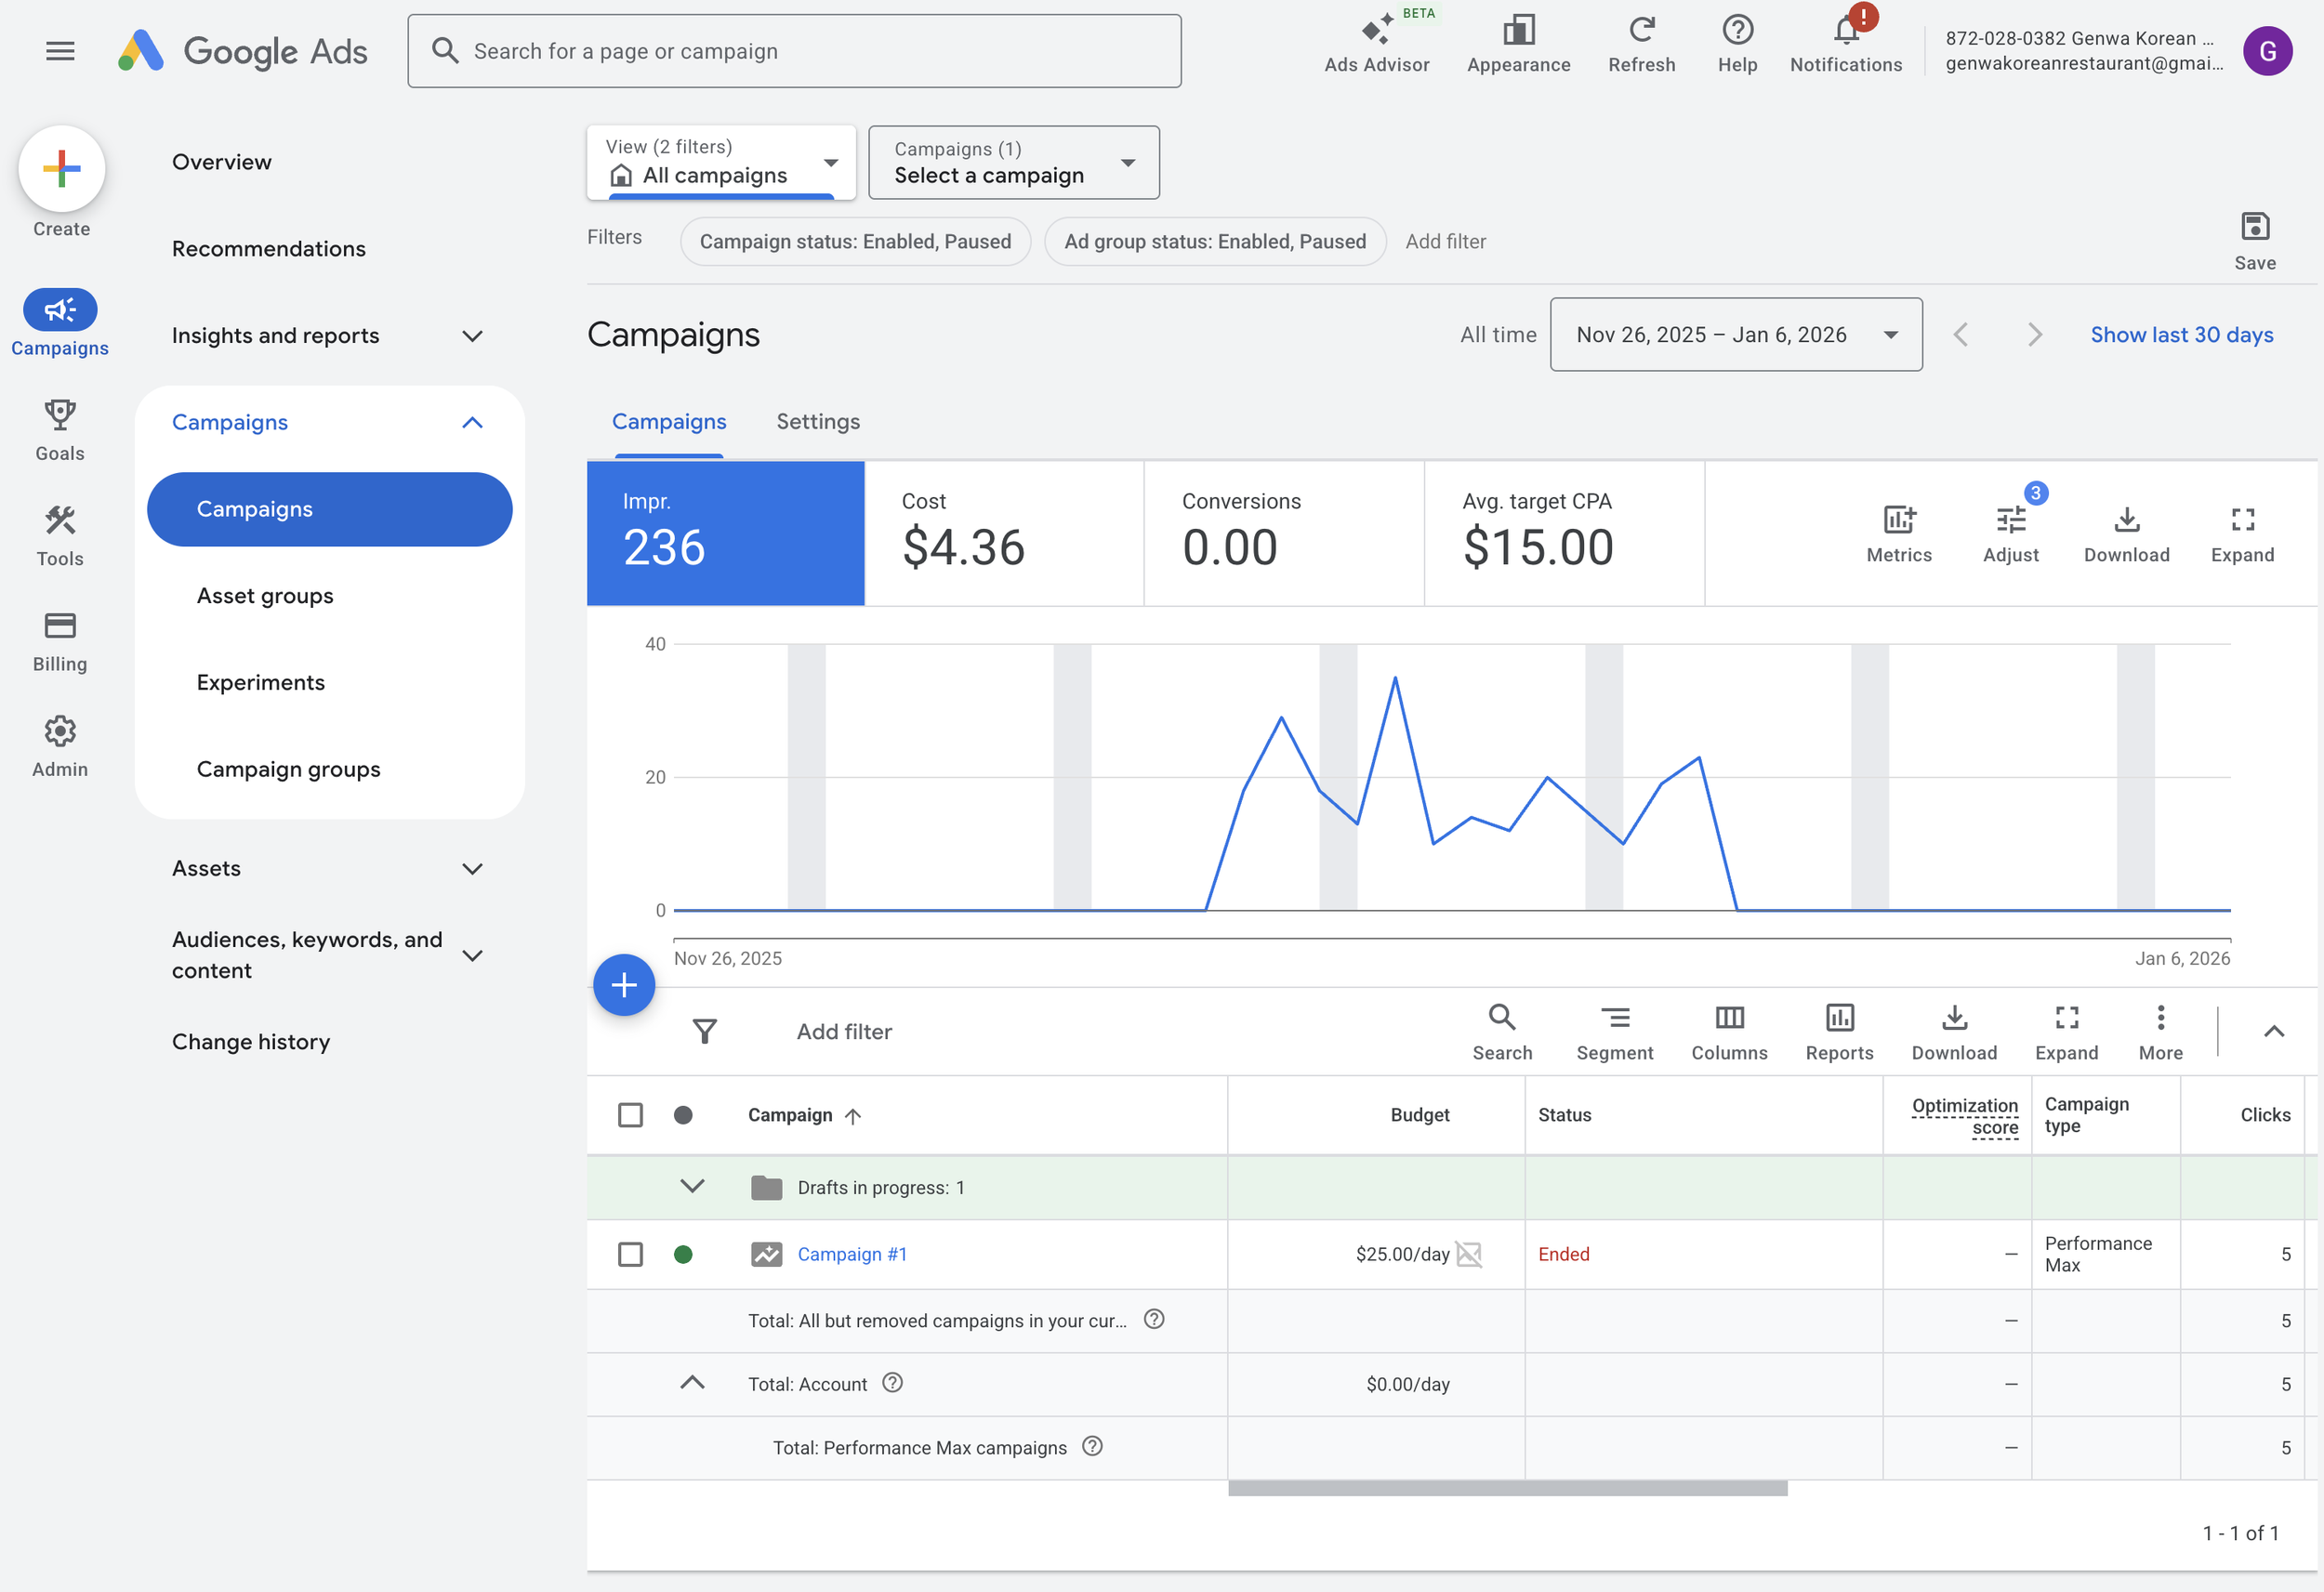The height and width of the screenshot is (1592, 2324).
Task: Open the Goals trophy icon in sidebar
Action: (x=60, y=414)
